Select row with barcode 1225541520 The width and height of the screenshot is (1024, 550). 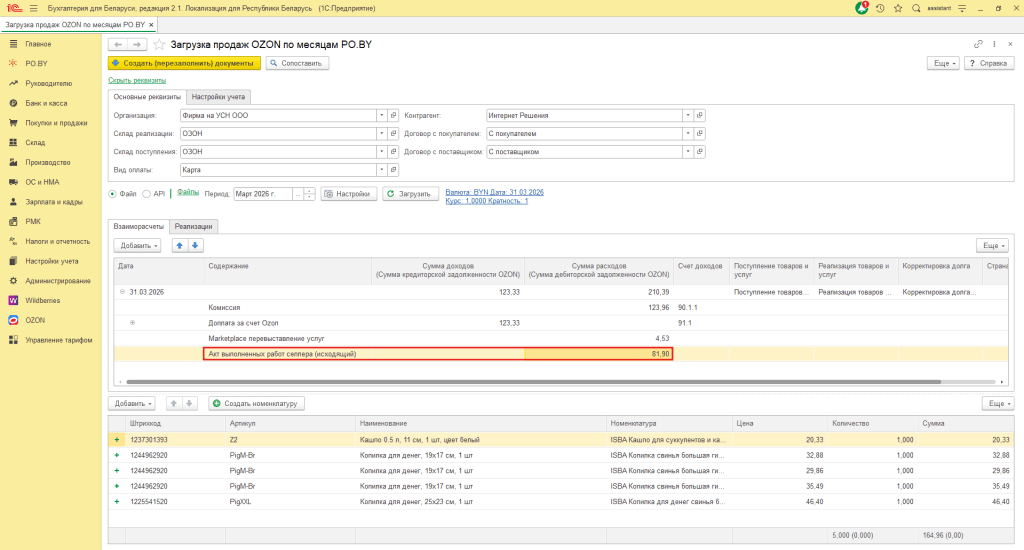pos(561,502)
